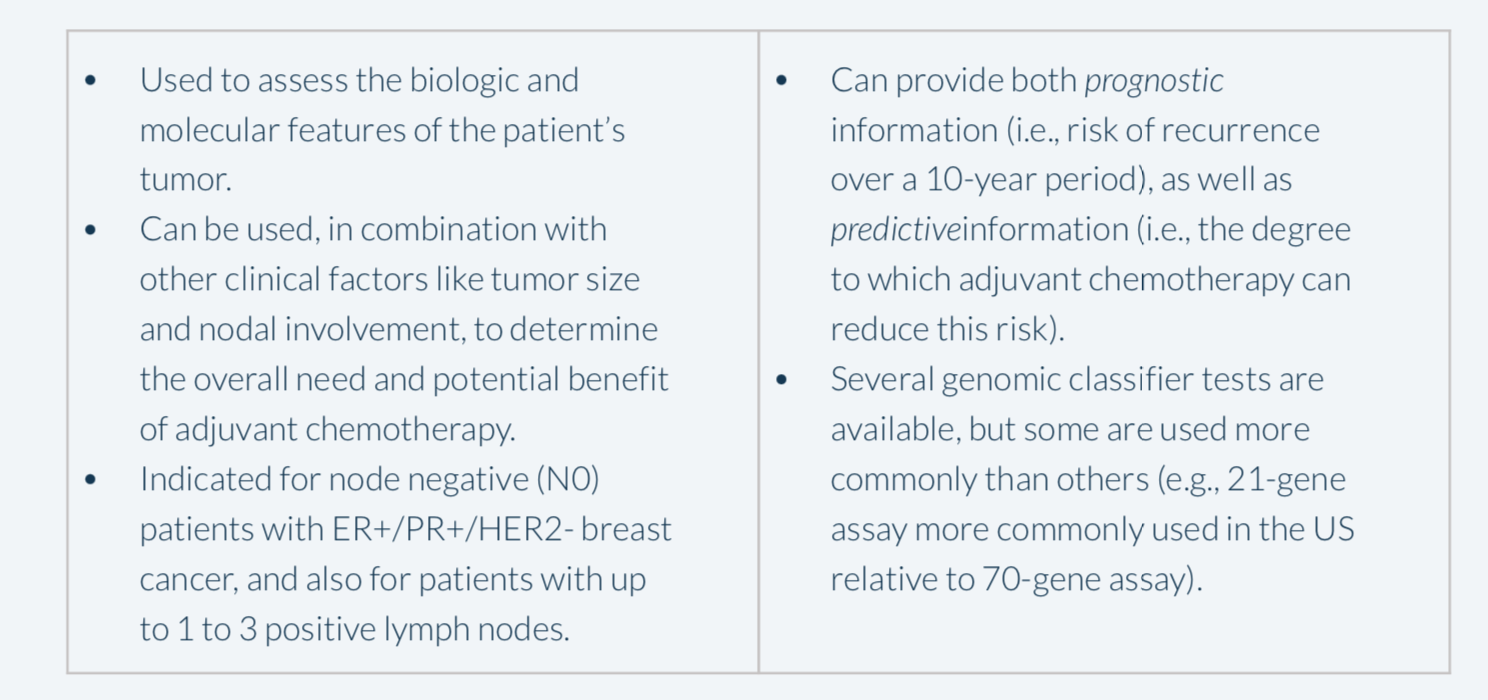Click the words 'reduce this risk'

(937, 330)
